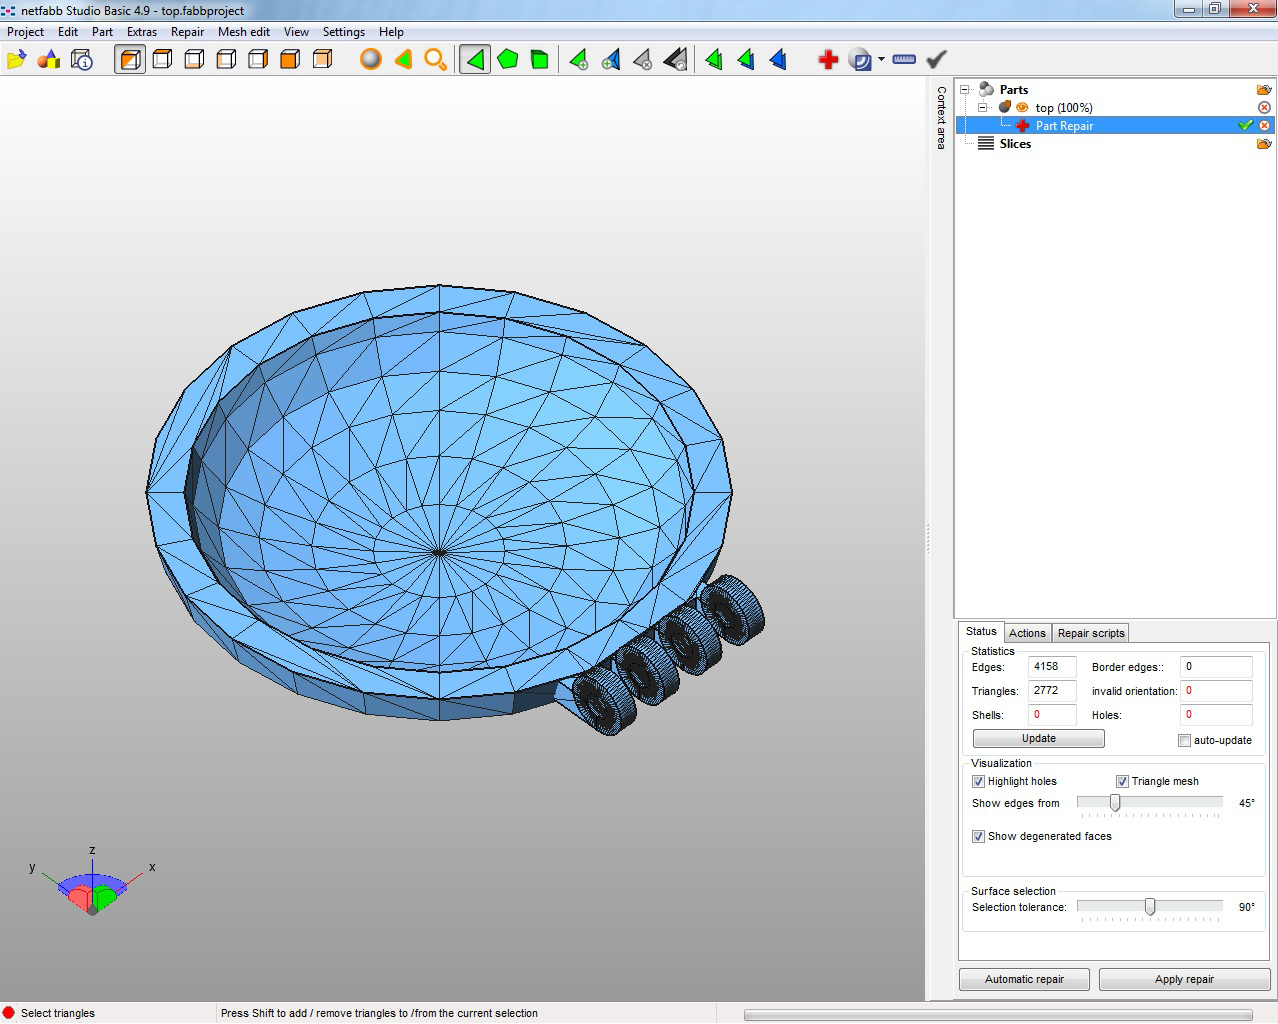
Task: Open the Repair menu
Action: pyautogui.click(x=187, y=32)
